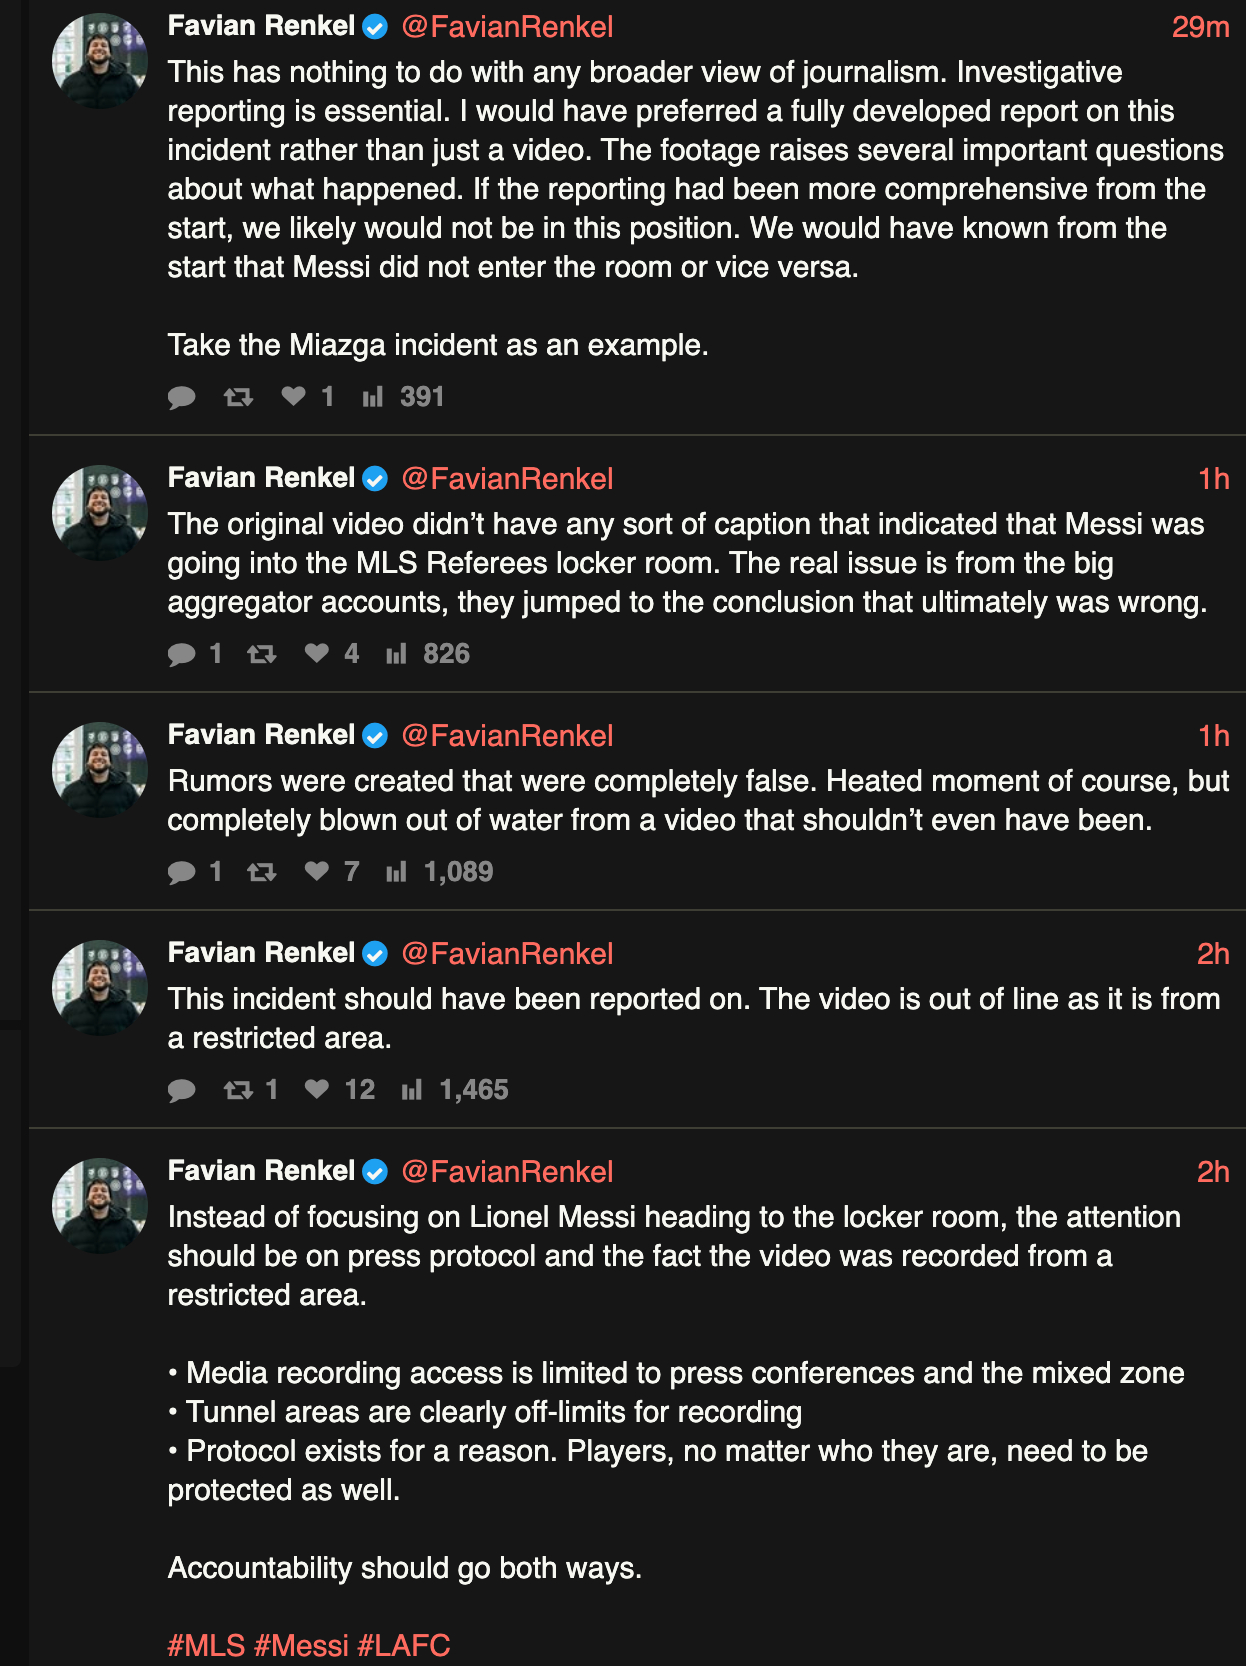Reply to the restricted area tweet
The height and width of the screenshot is (1666, 1246).
(182, 1091)
